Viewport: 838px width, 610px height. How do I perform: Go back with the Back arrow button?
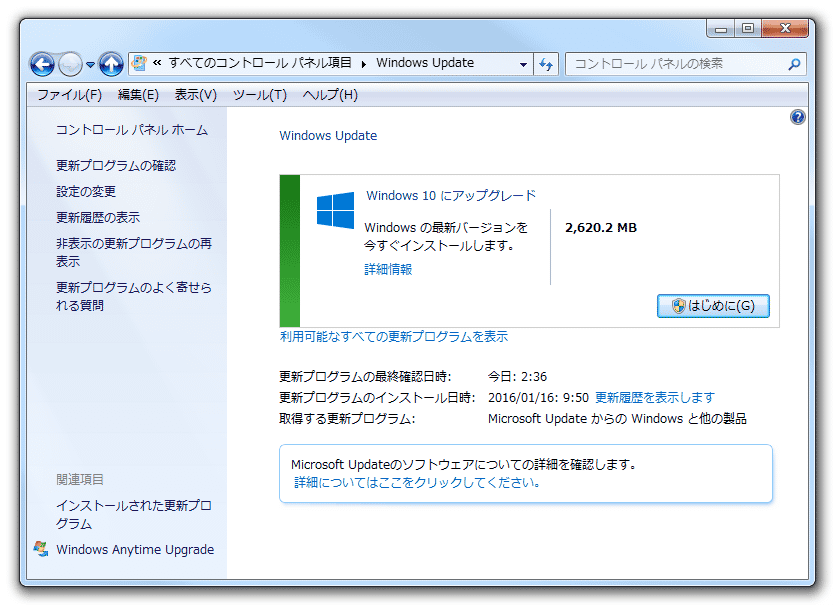(x=42, y=65)
